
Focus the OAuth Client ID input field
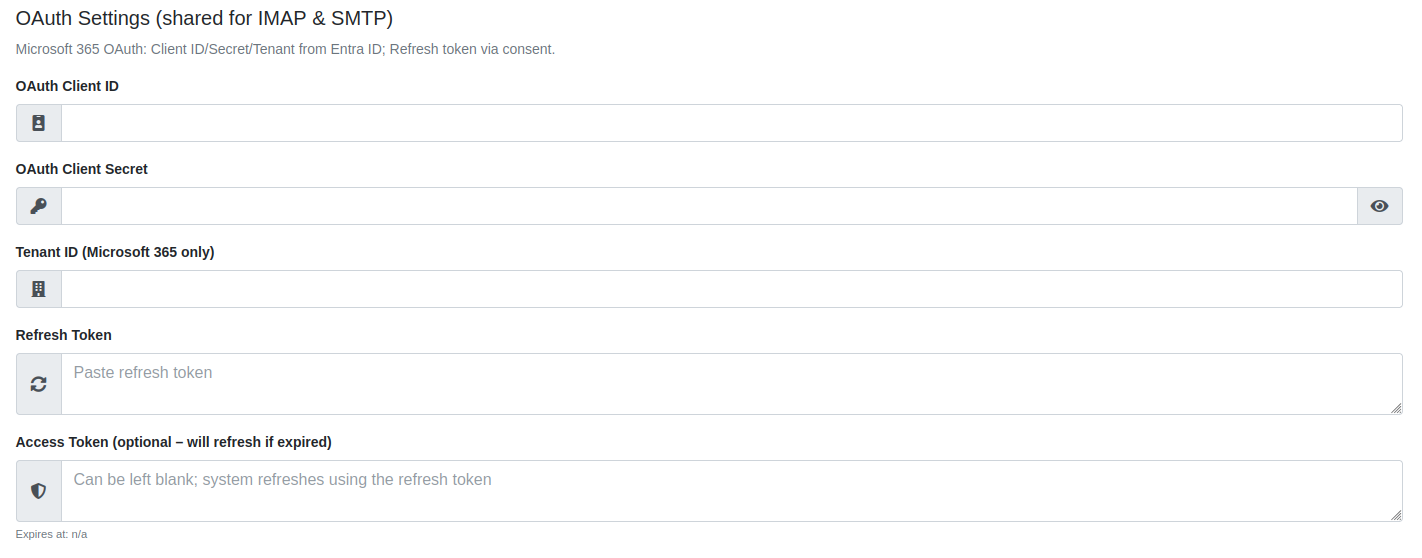coord(731,123)
